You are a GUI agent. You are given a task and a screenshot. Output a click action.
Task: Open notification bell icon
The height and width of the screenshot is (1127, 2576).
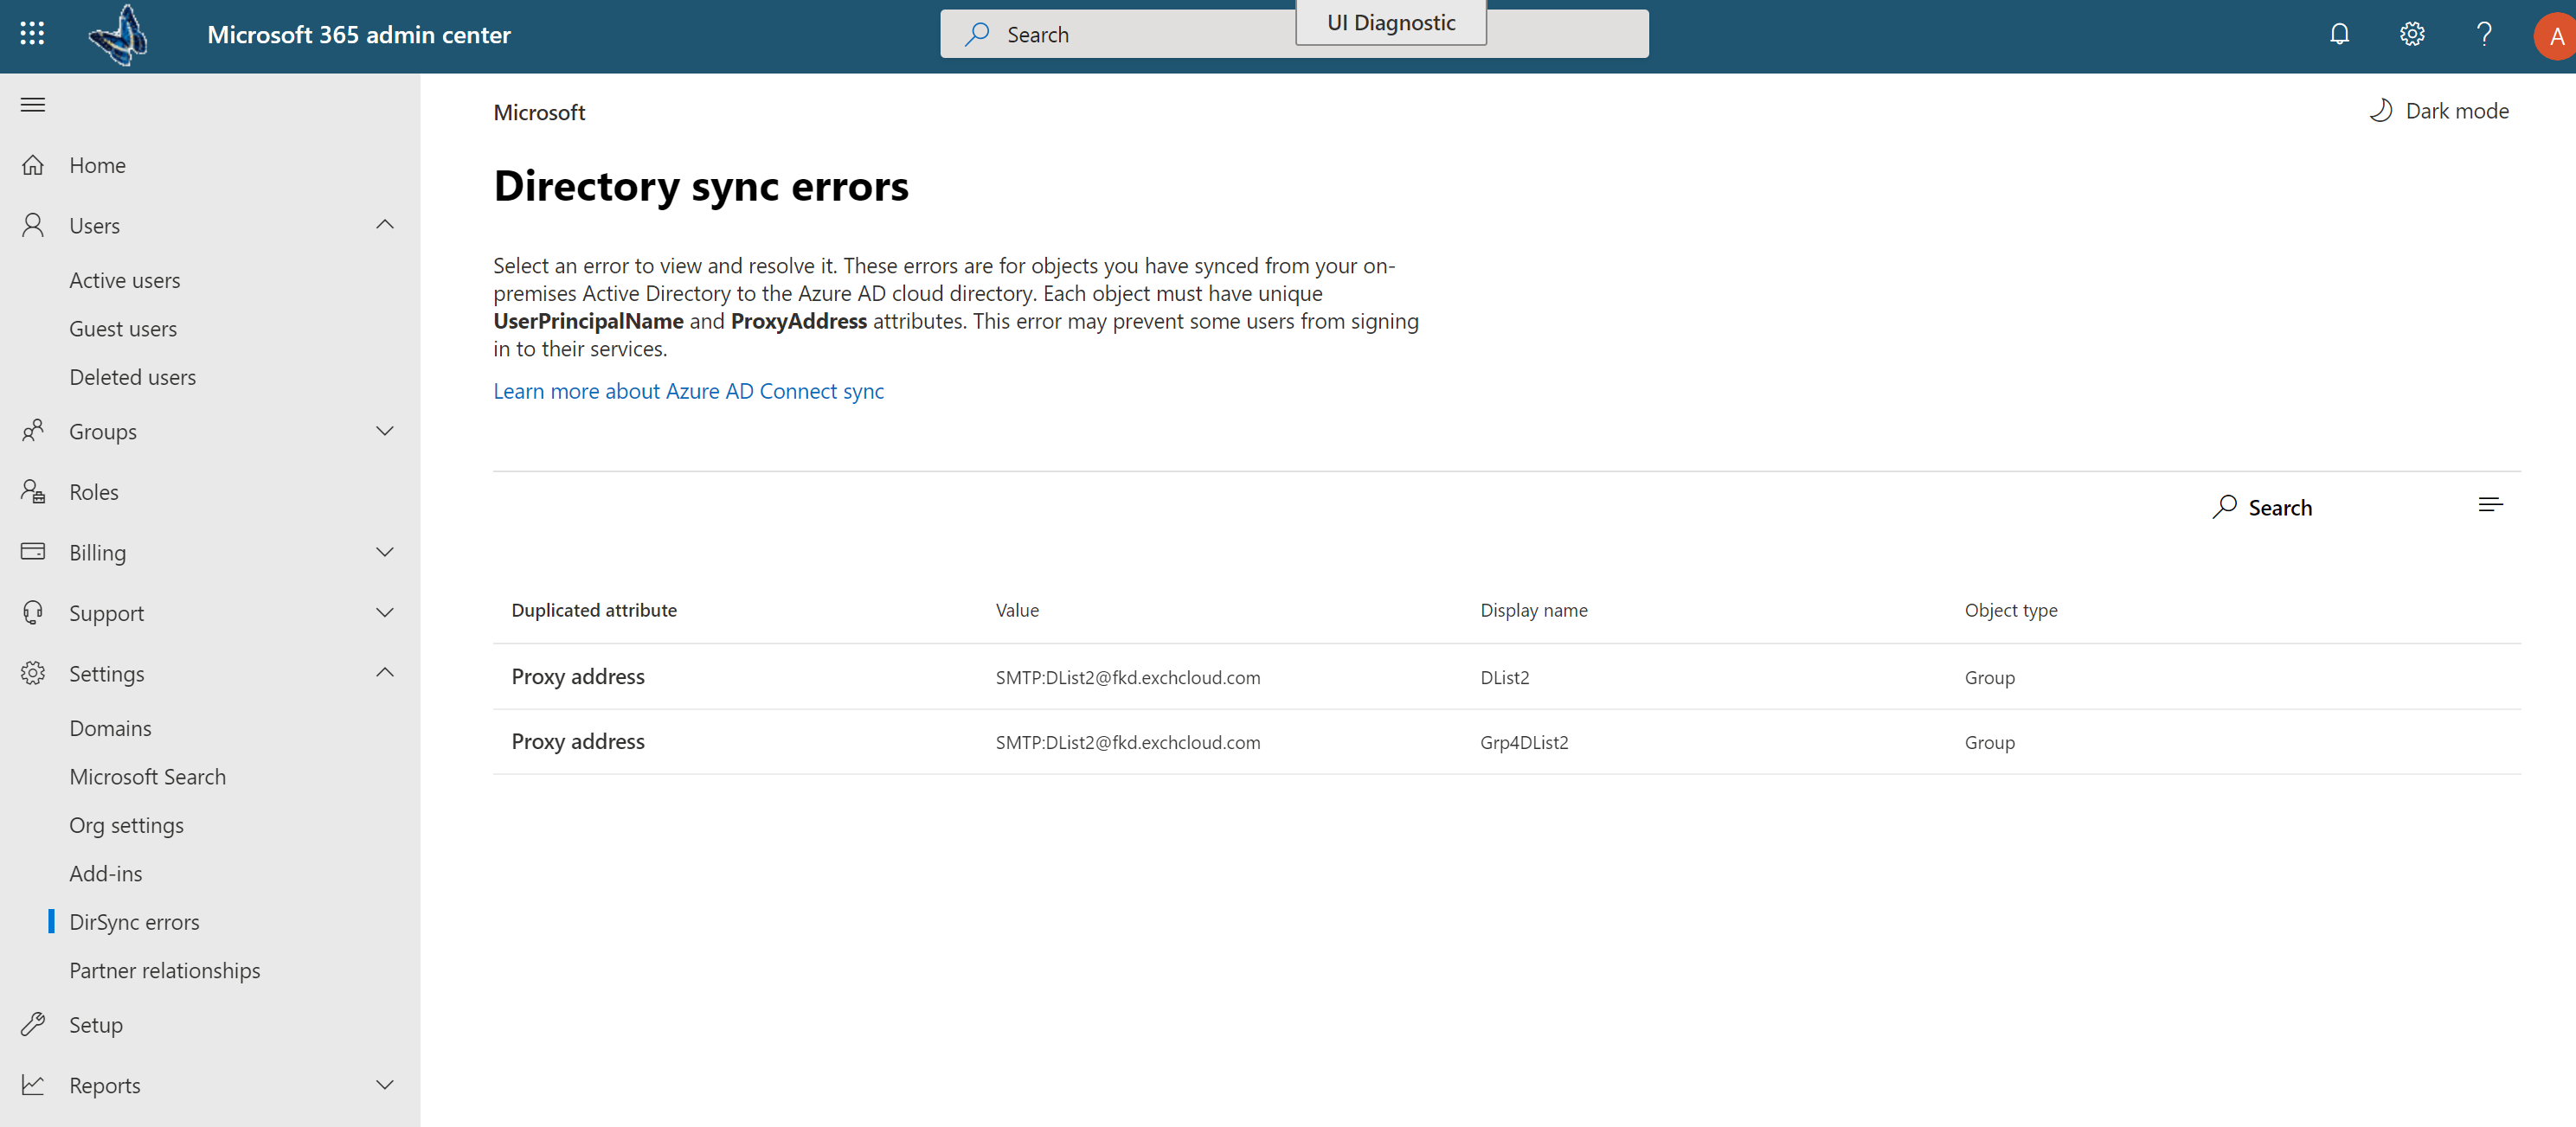coord(2340,33)
